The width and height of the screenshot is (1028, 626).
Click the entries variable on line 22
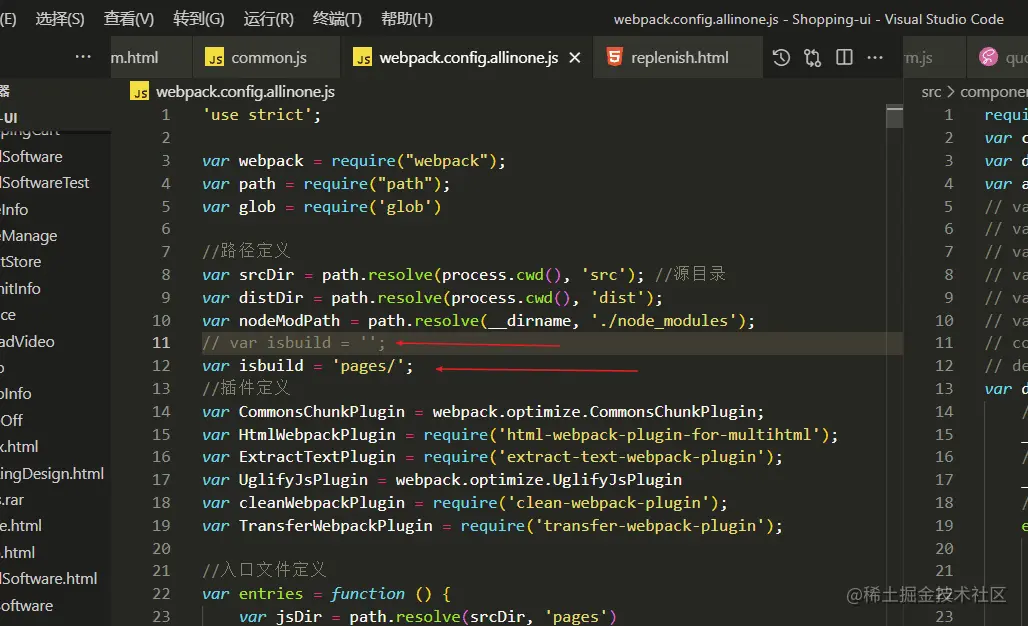pos(271,594)
